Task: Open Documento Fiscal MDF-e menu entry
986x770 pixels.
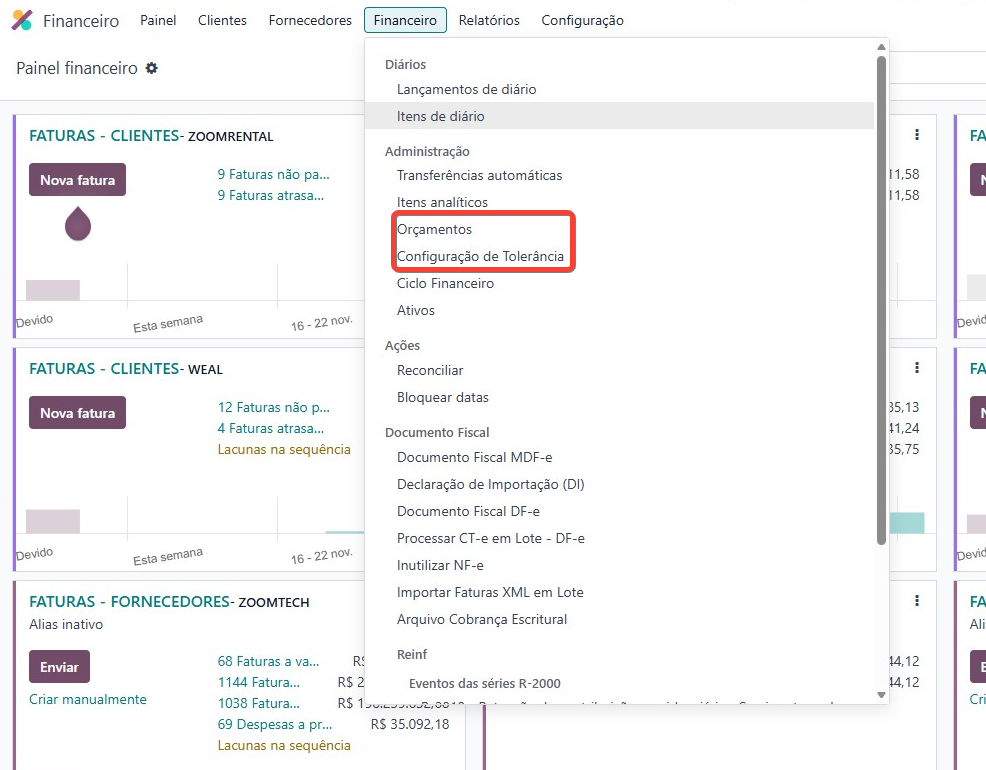Action: [x=474, y=457]
